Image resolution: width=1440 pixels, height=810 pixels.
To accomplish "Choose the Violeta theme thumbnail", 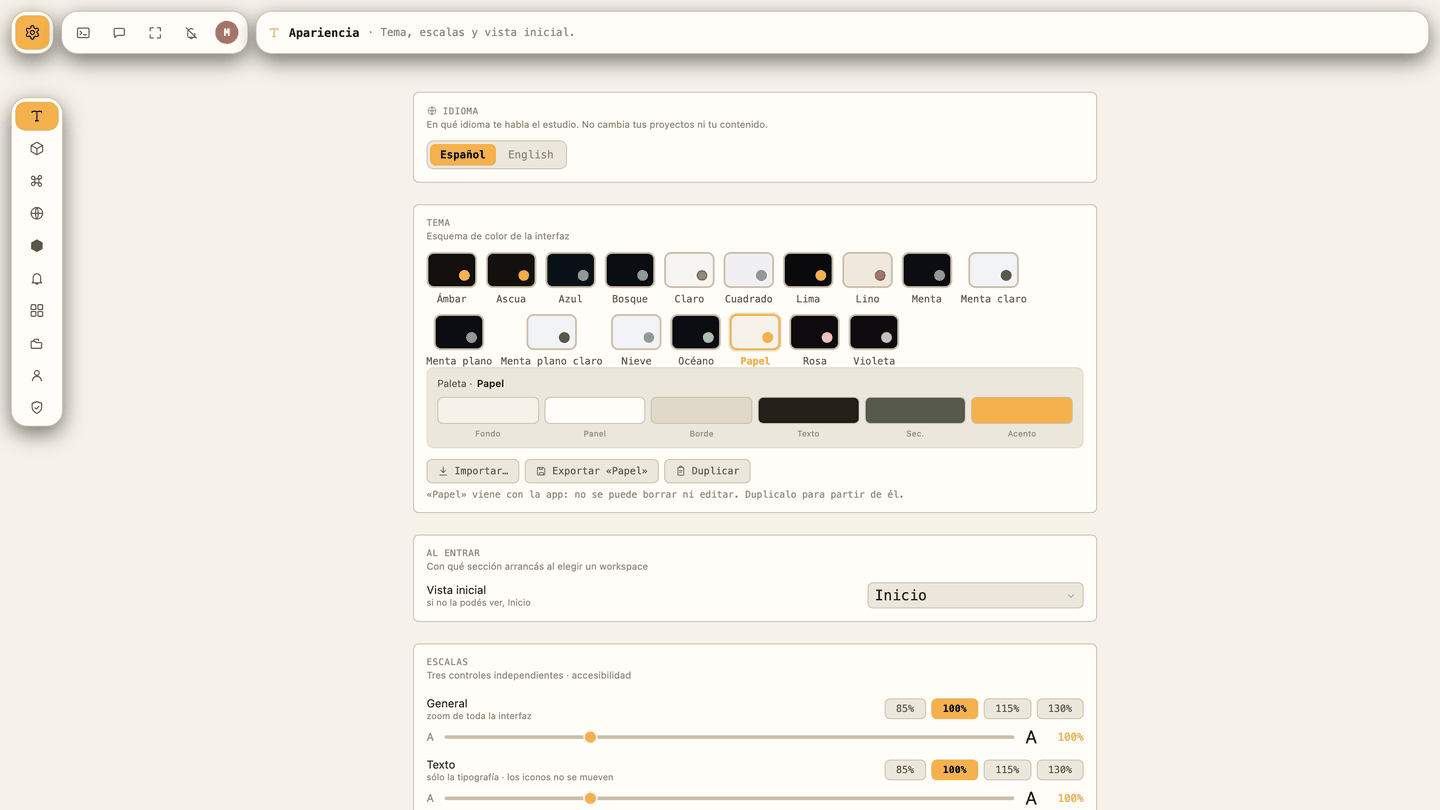I will [x=874, y=332].
